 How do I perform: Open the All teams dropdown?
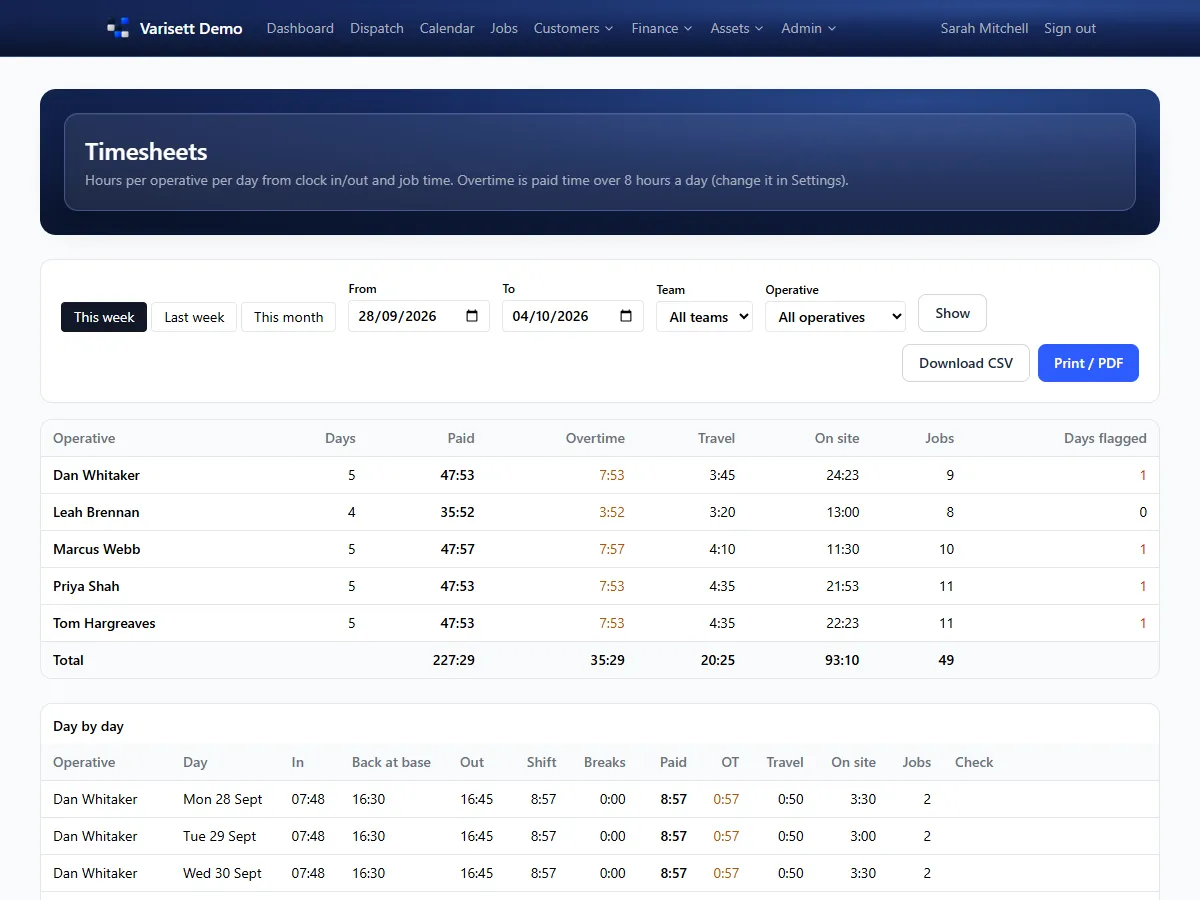[704, 317]
